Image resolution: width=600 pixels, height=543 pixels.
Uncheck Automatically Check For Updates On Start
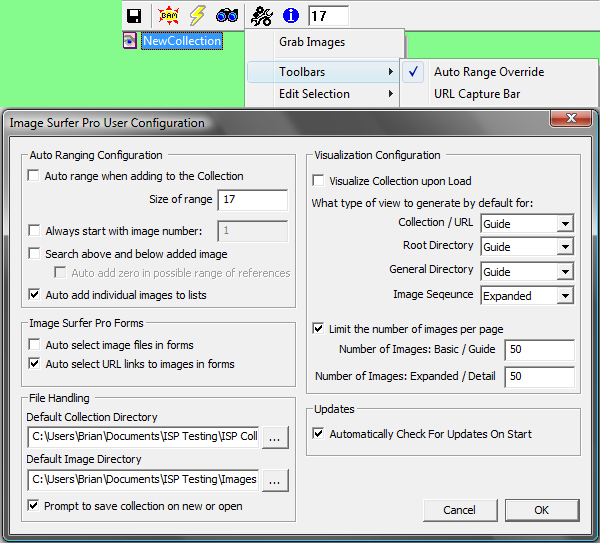tap(318, 434)
